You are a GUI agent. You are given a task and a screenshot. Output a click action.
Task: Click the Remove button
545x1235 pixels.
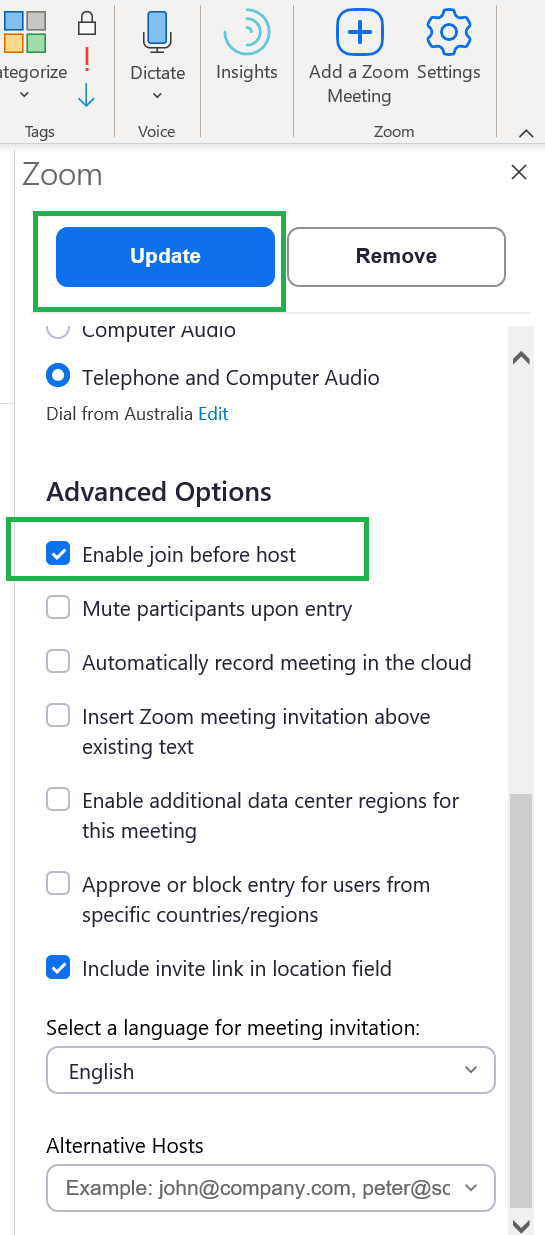(x=396, y=256)
